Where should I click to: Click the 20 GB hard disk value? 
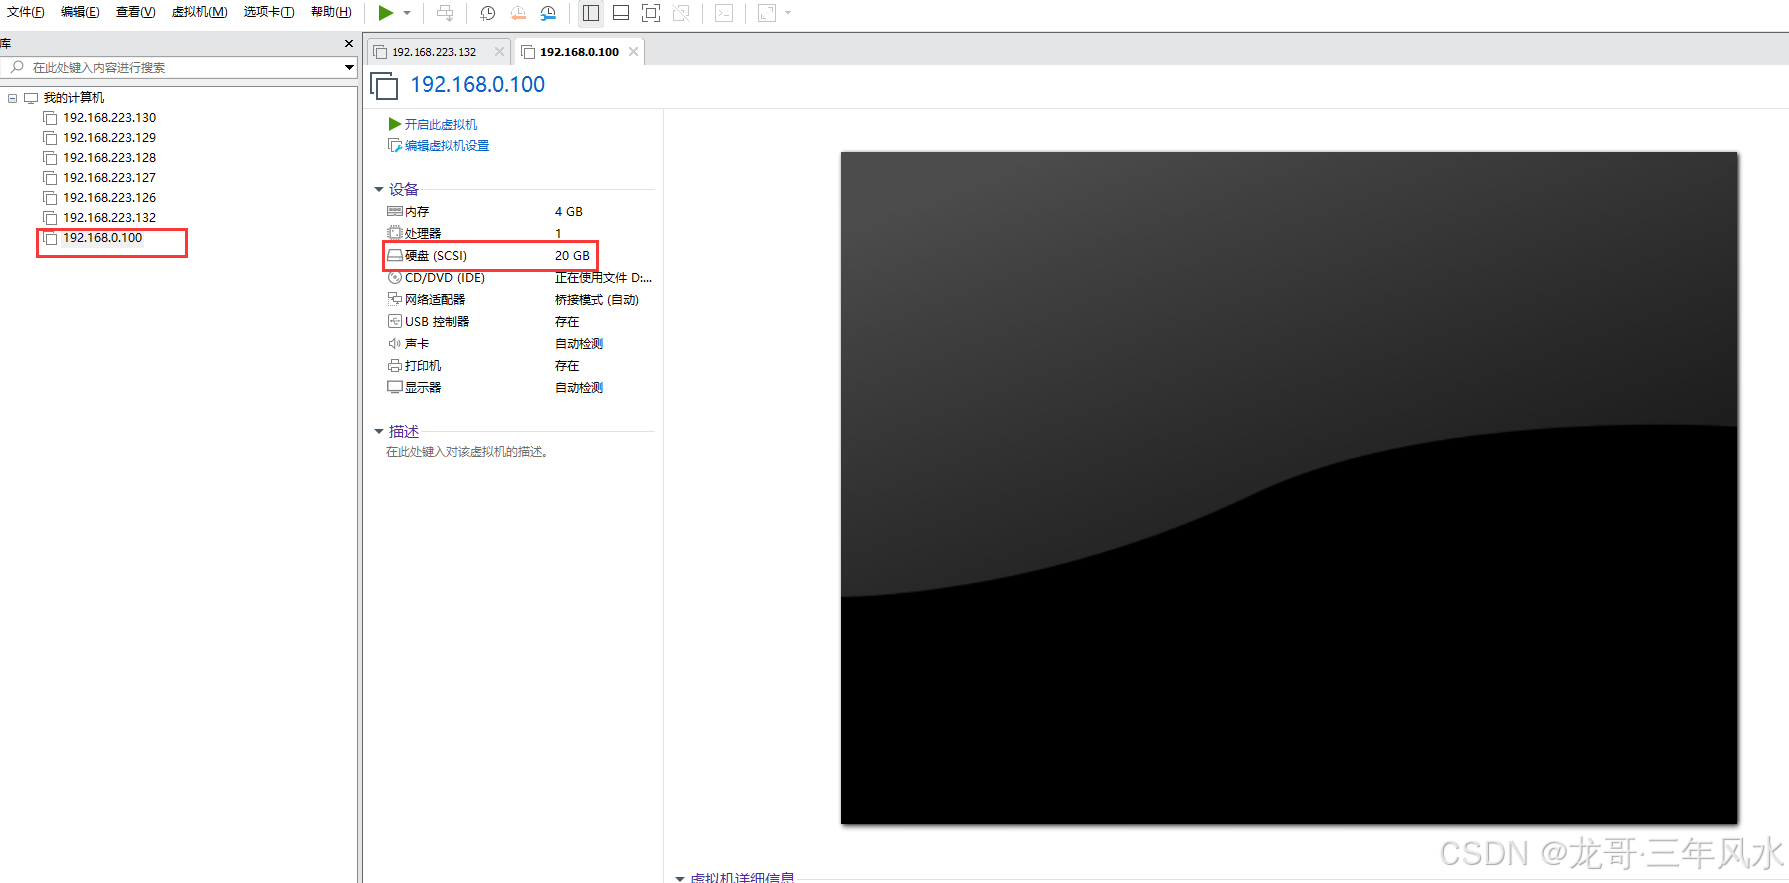pyautogui.click(x=572, y=255)
